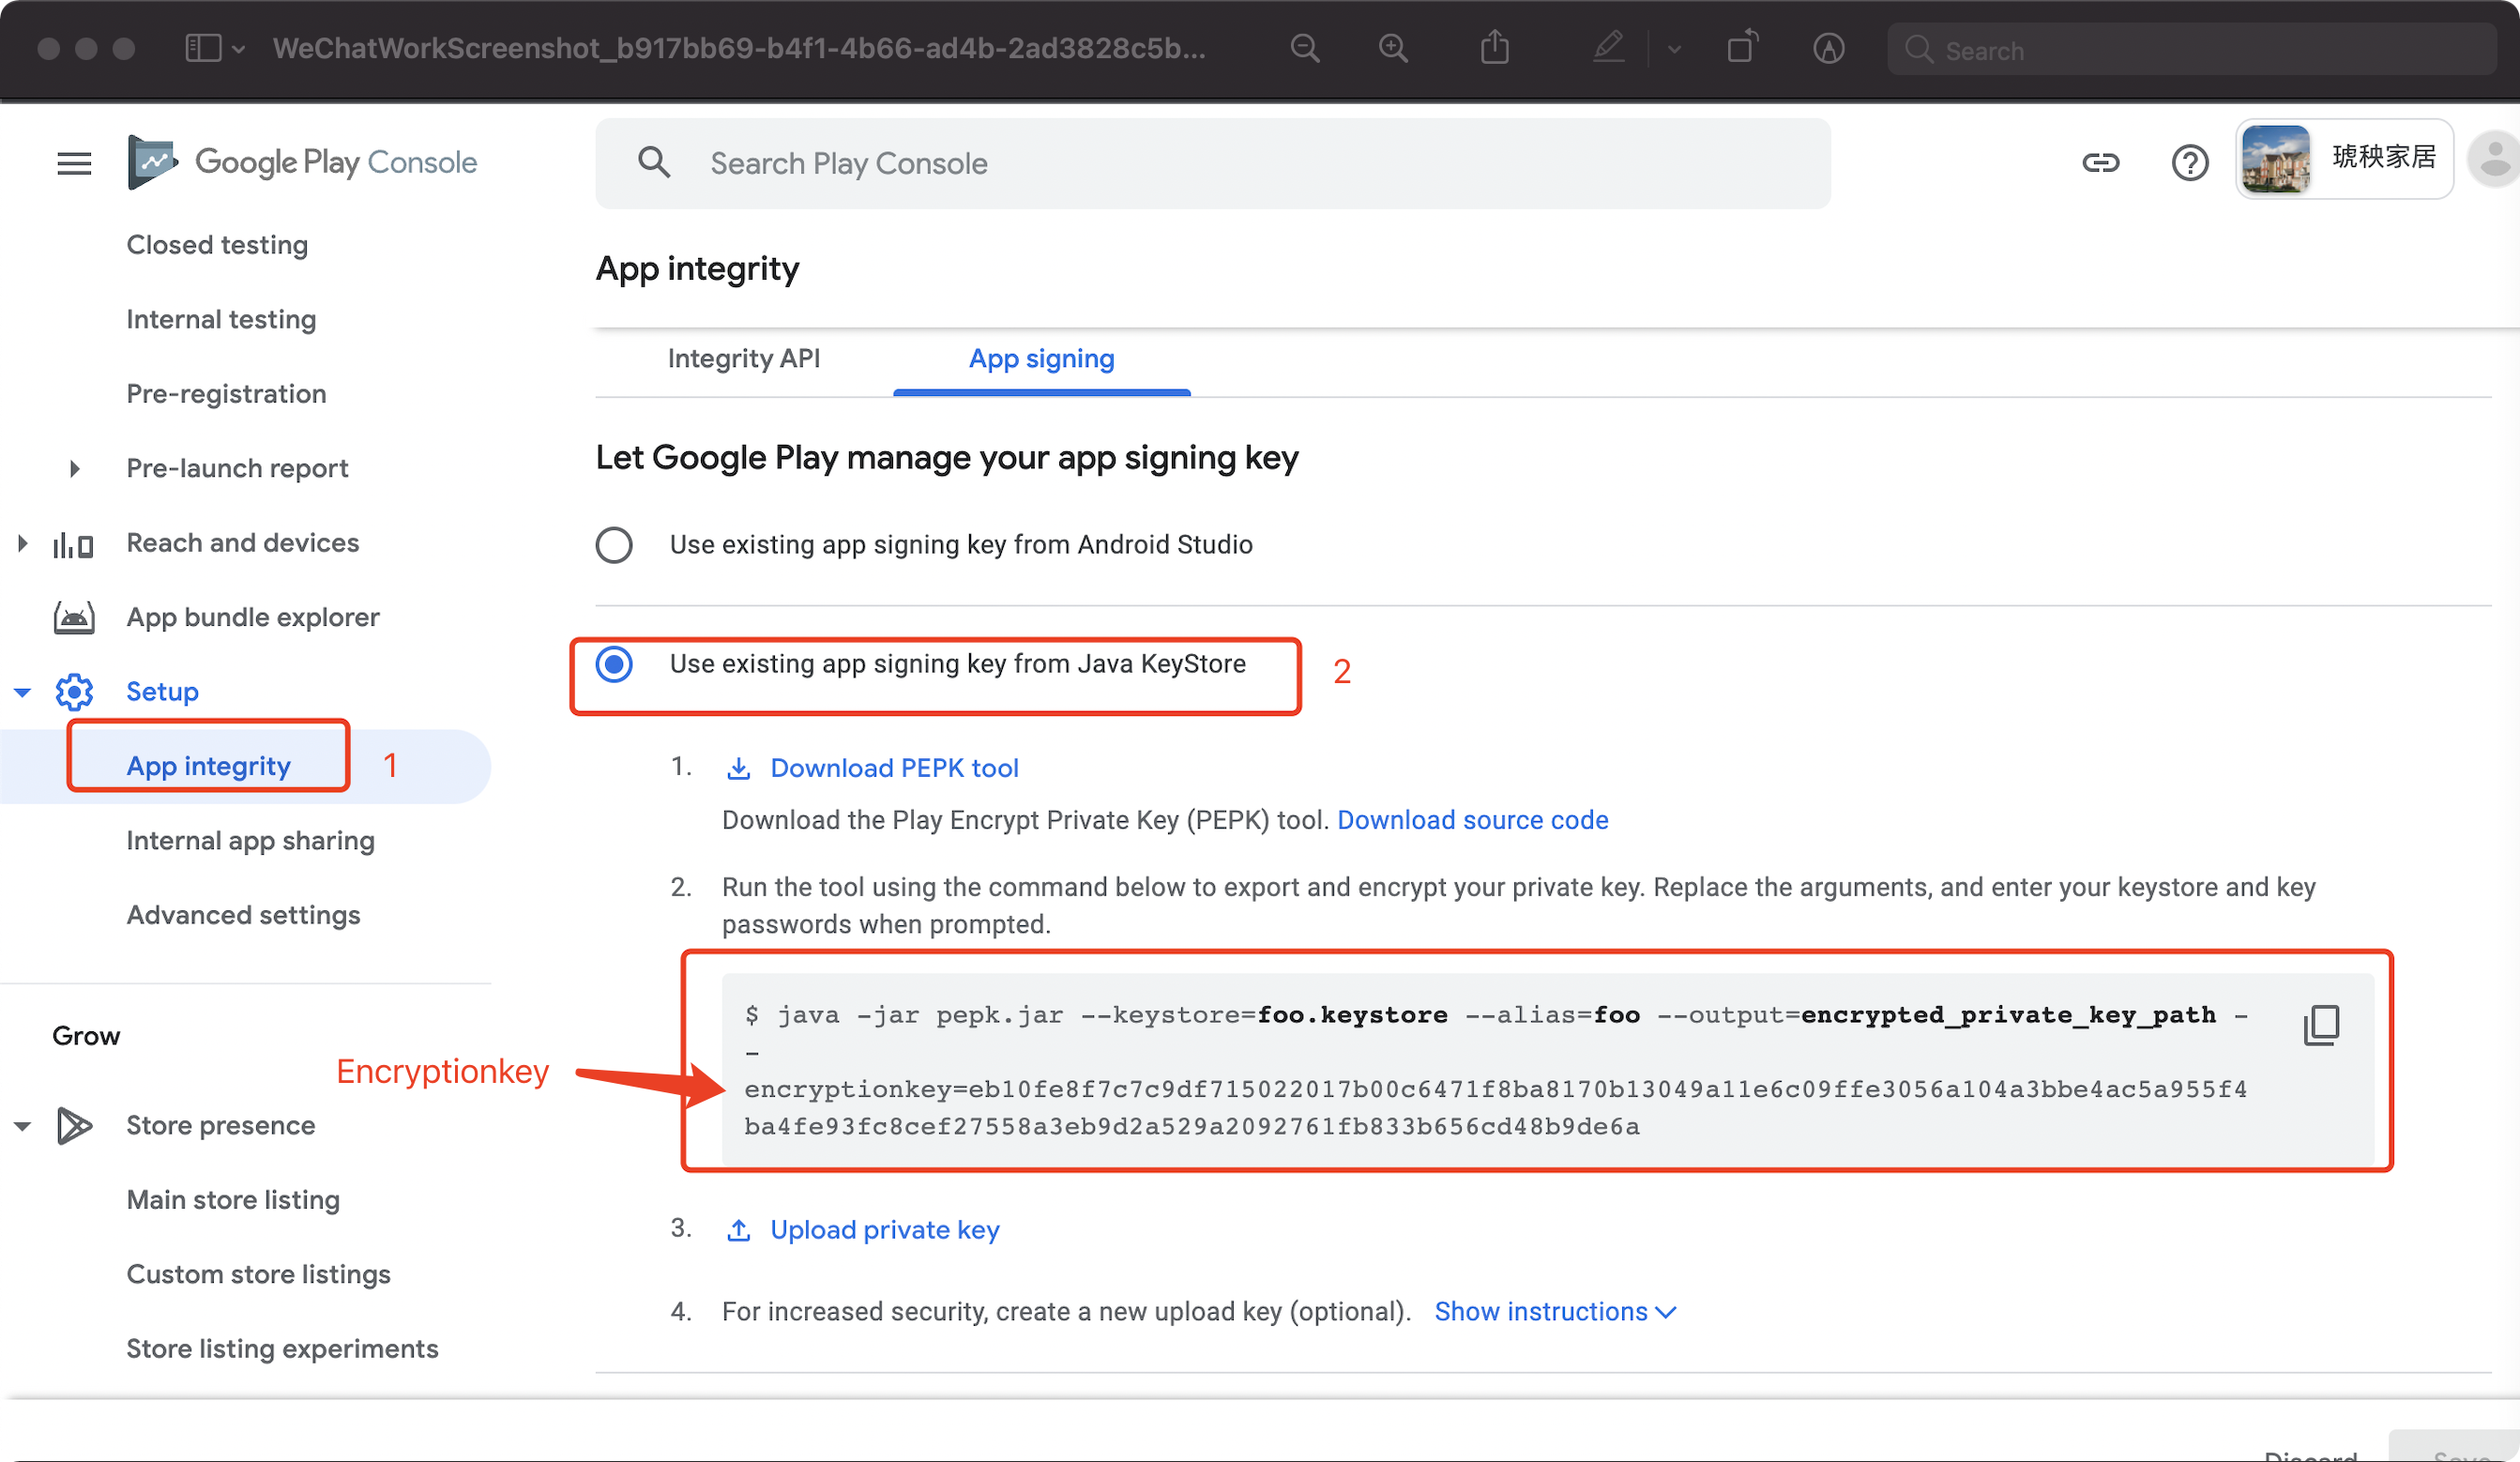
Task: Click Preview's share icon
Action: (1495, 46)
